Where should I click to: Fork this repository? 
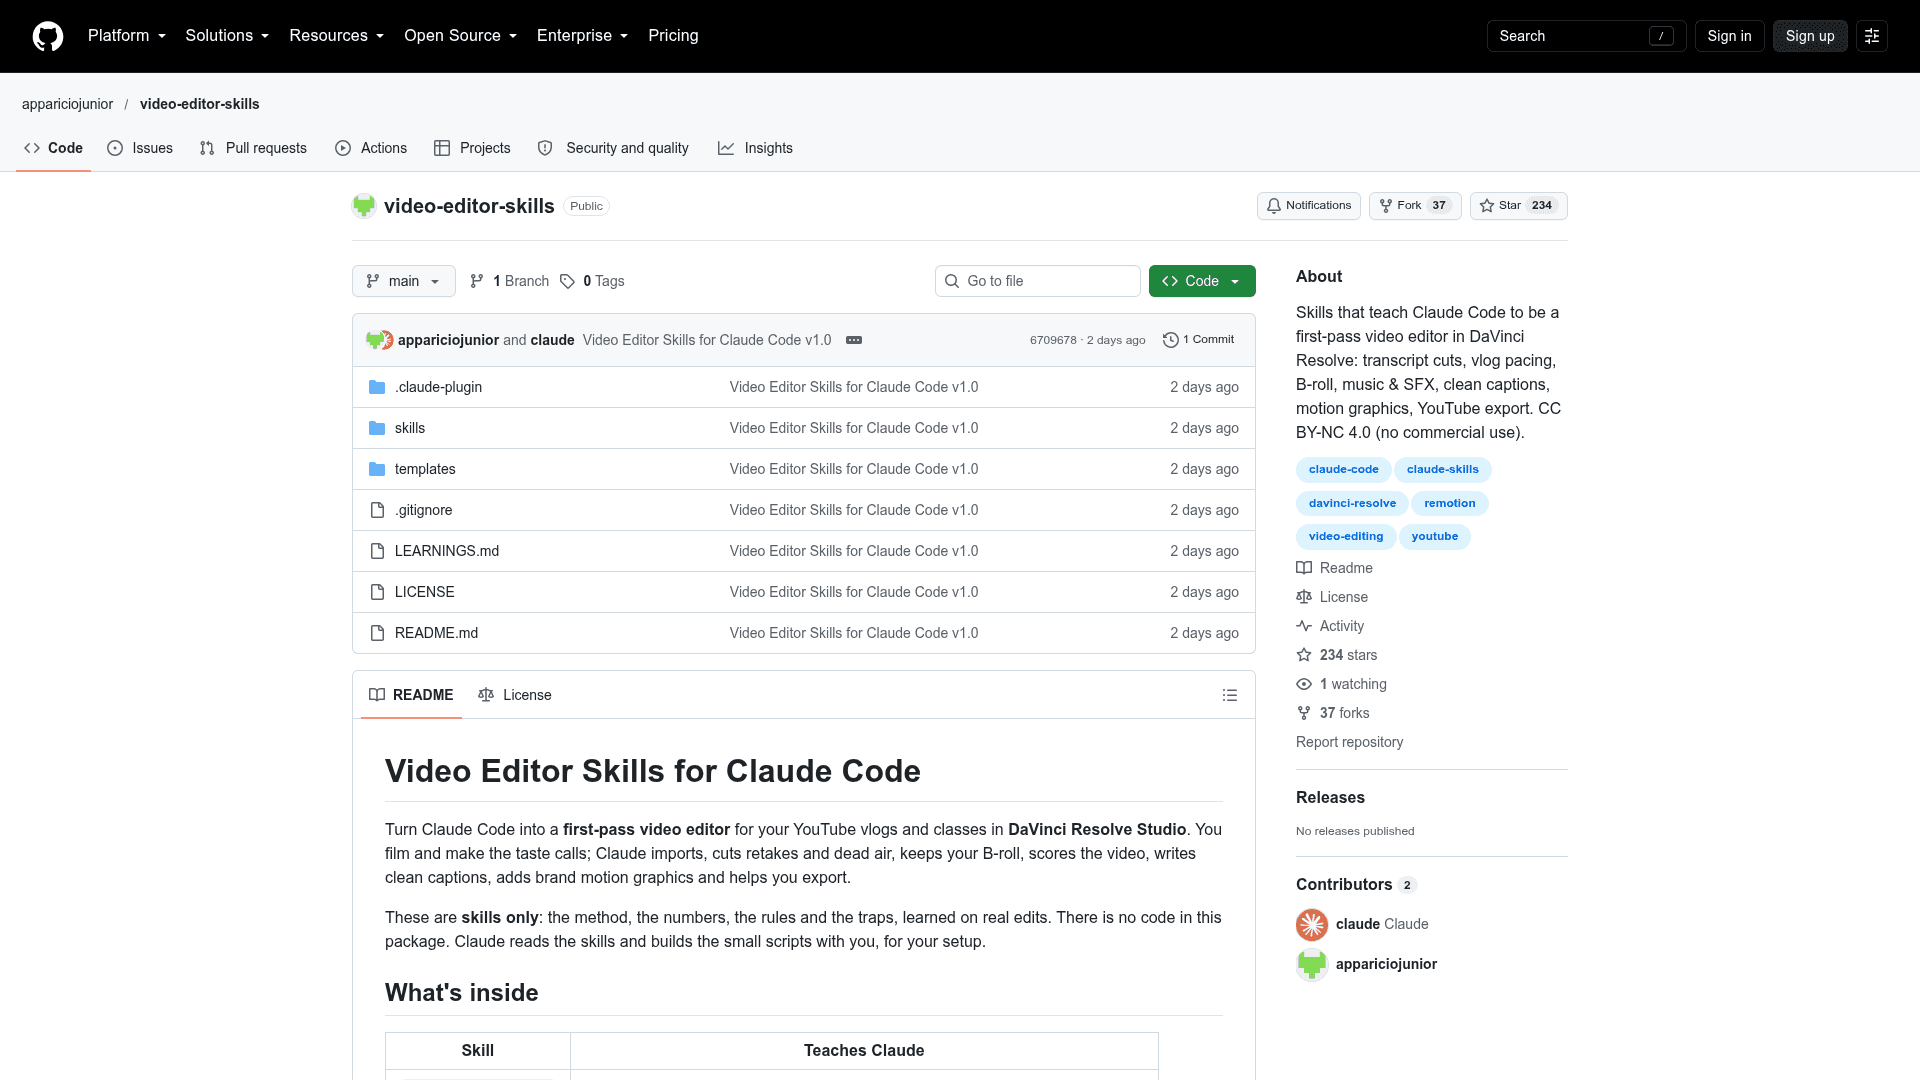click(1415, 206)
